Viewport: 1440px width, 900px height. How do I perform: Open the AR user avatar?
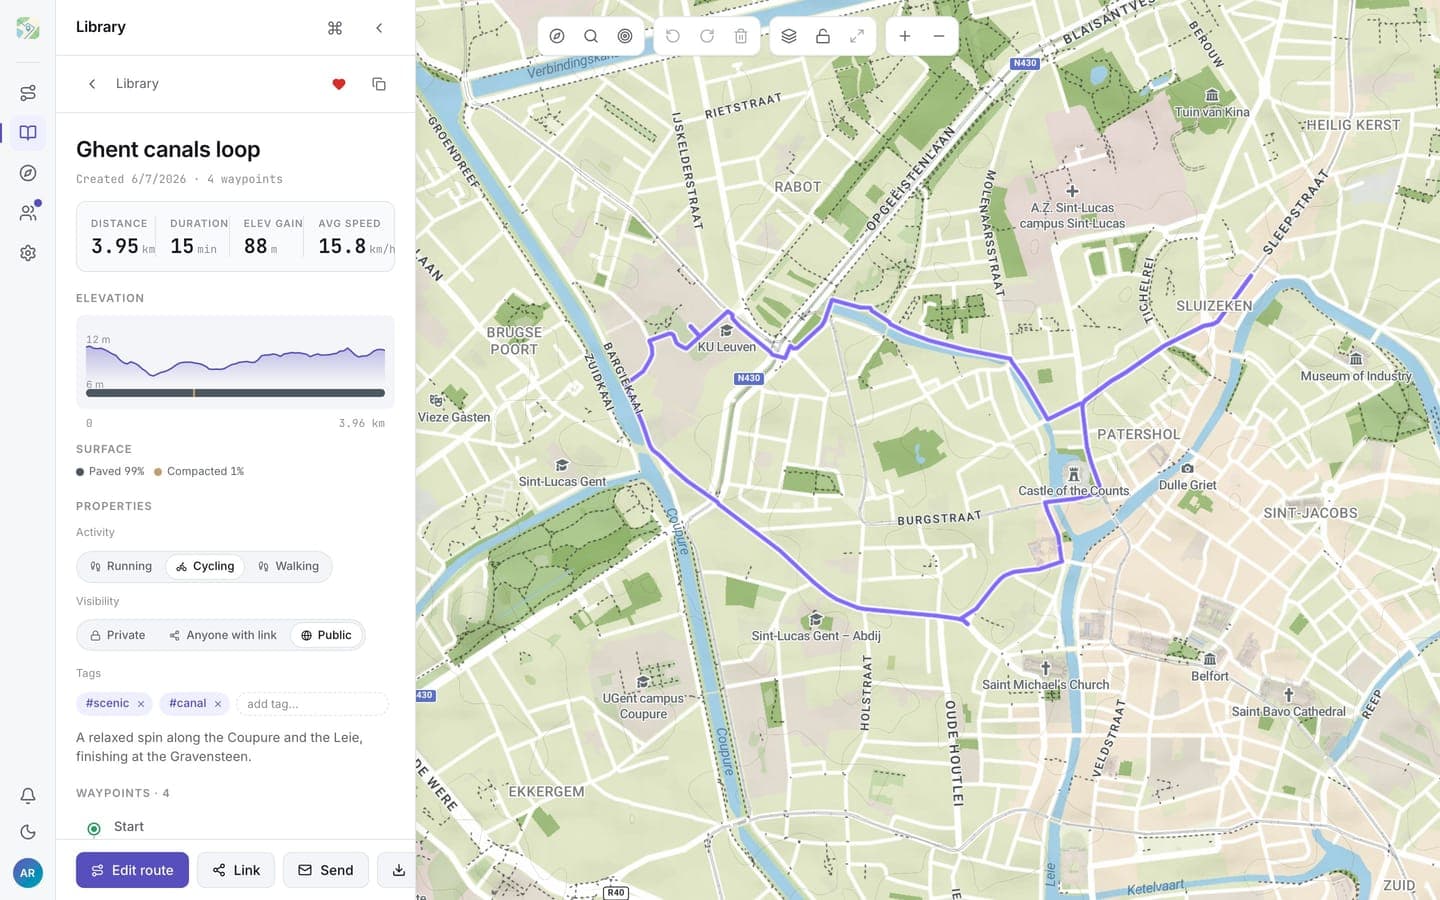pyautogui.click(x=28, y=873)
